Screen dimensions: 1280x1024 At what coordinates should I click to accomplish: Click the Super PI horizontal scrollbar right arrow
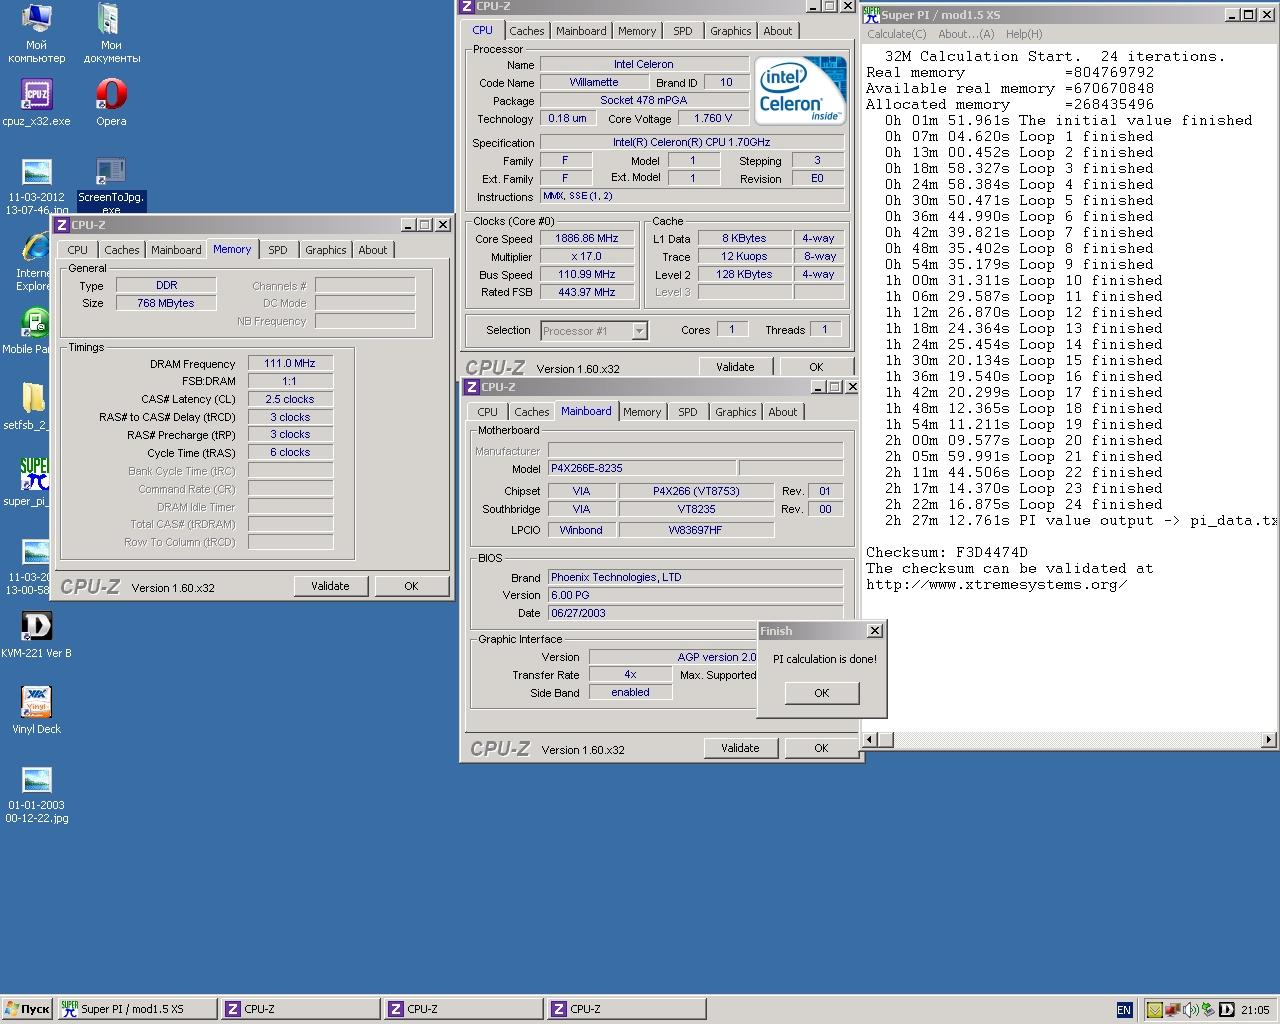point(1269,740)
